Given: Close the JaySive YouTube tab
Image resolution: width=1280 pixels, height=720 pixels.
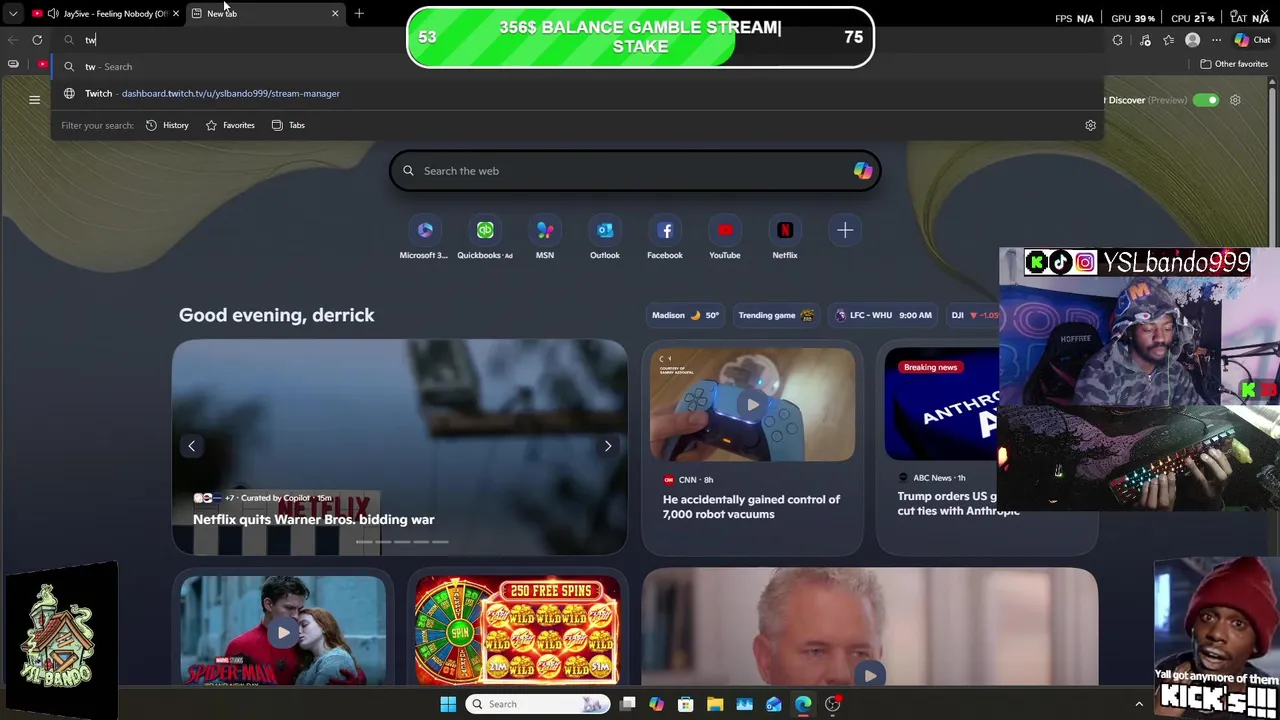Looking at the screenshot, I should point(176,13).
